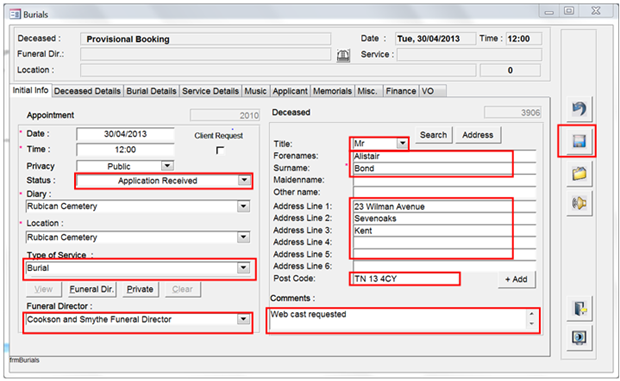Click the building icon beside Funeral Dir. field
Viewport: 620px width, 381px height.
(x=343, y=55)
